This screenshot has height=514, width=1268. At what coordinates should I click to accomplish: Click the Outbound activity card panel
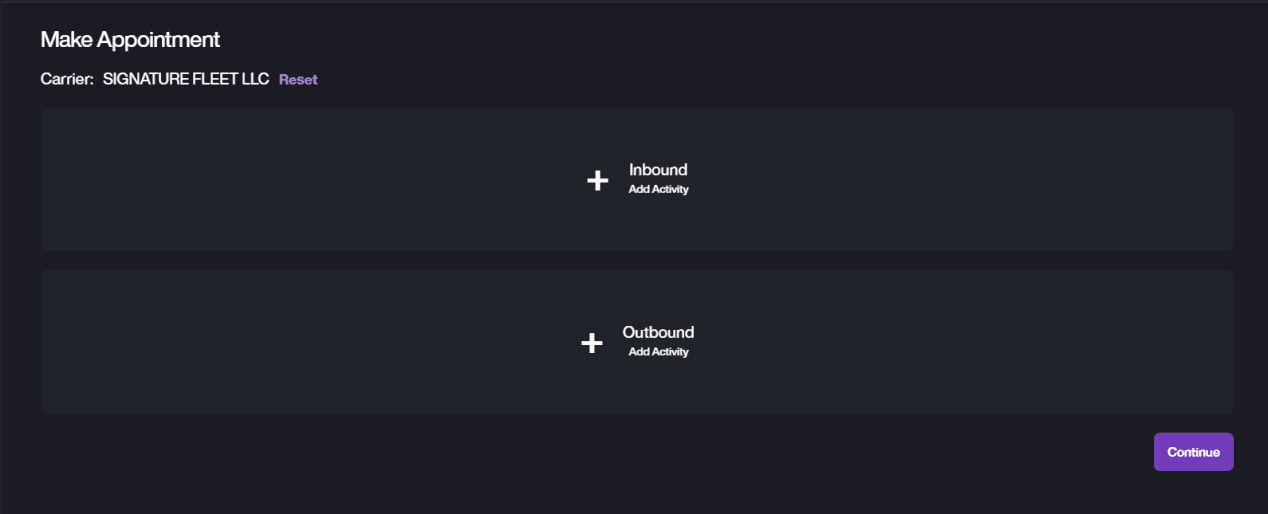[x=300, y=342]
